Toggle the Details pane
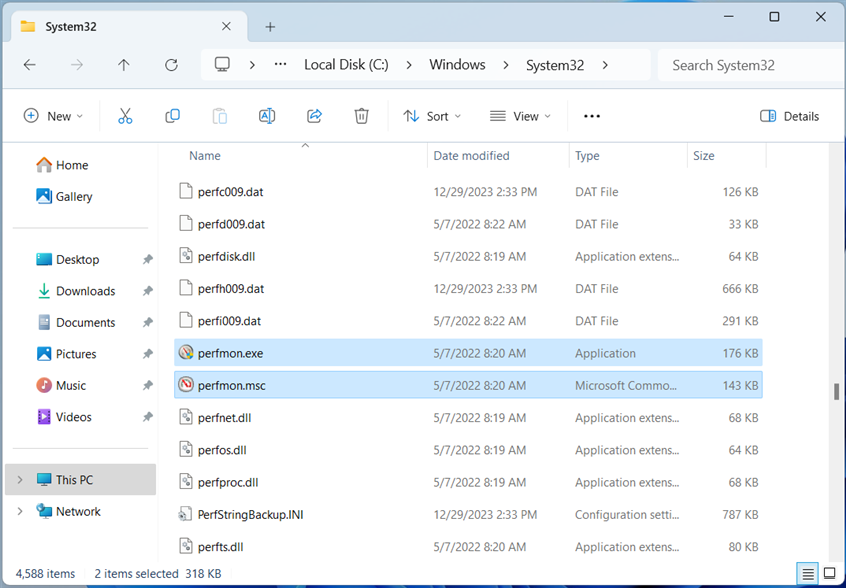The width and height of the screenshot is (846, 588). point(789,116)
